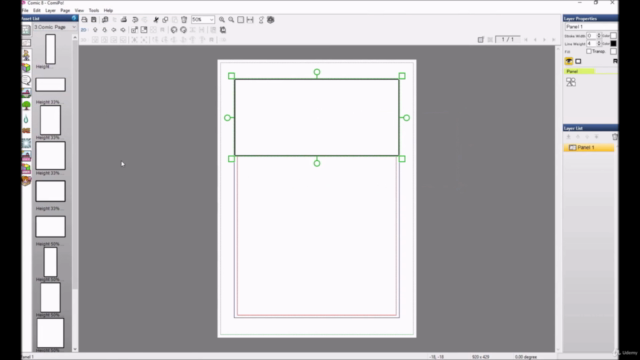640x360 pixels.
Task: Open the Page menu
Action: (x=65, y=10)
